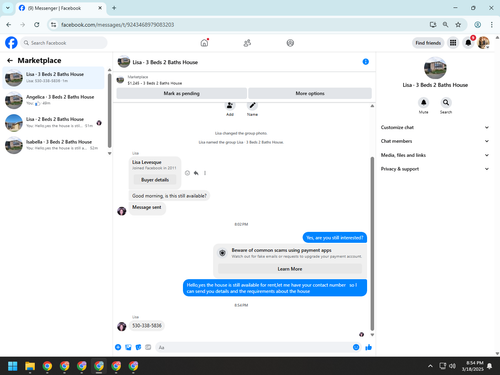The height and width of the screenshot is (375, 500).
Task: Click the large group photo in right panel
Action: coord(435,68)
